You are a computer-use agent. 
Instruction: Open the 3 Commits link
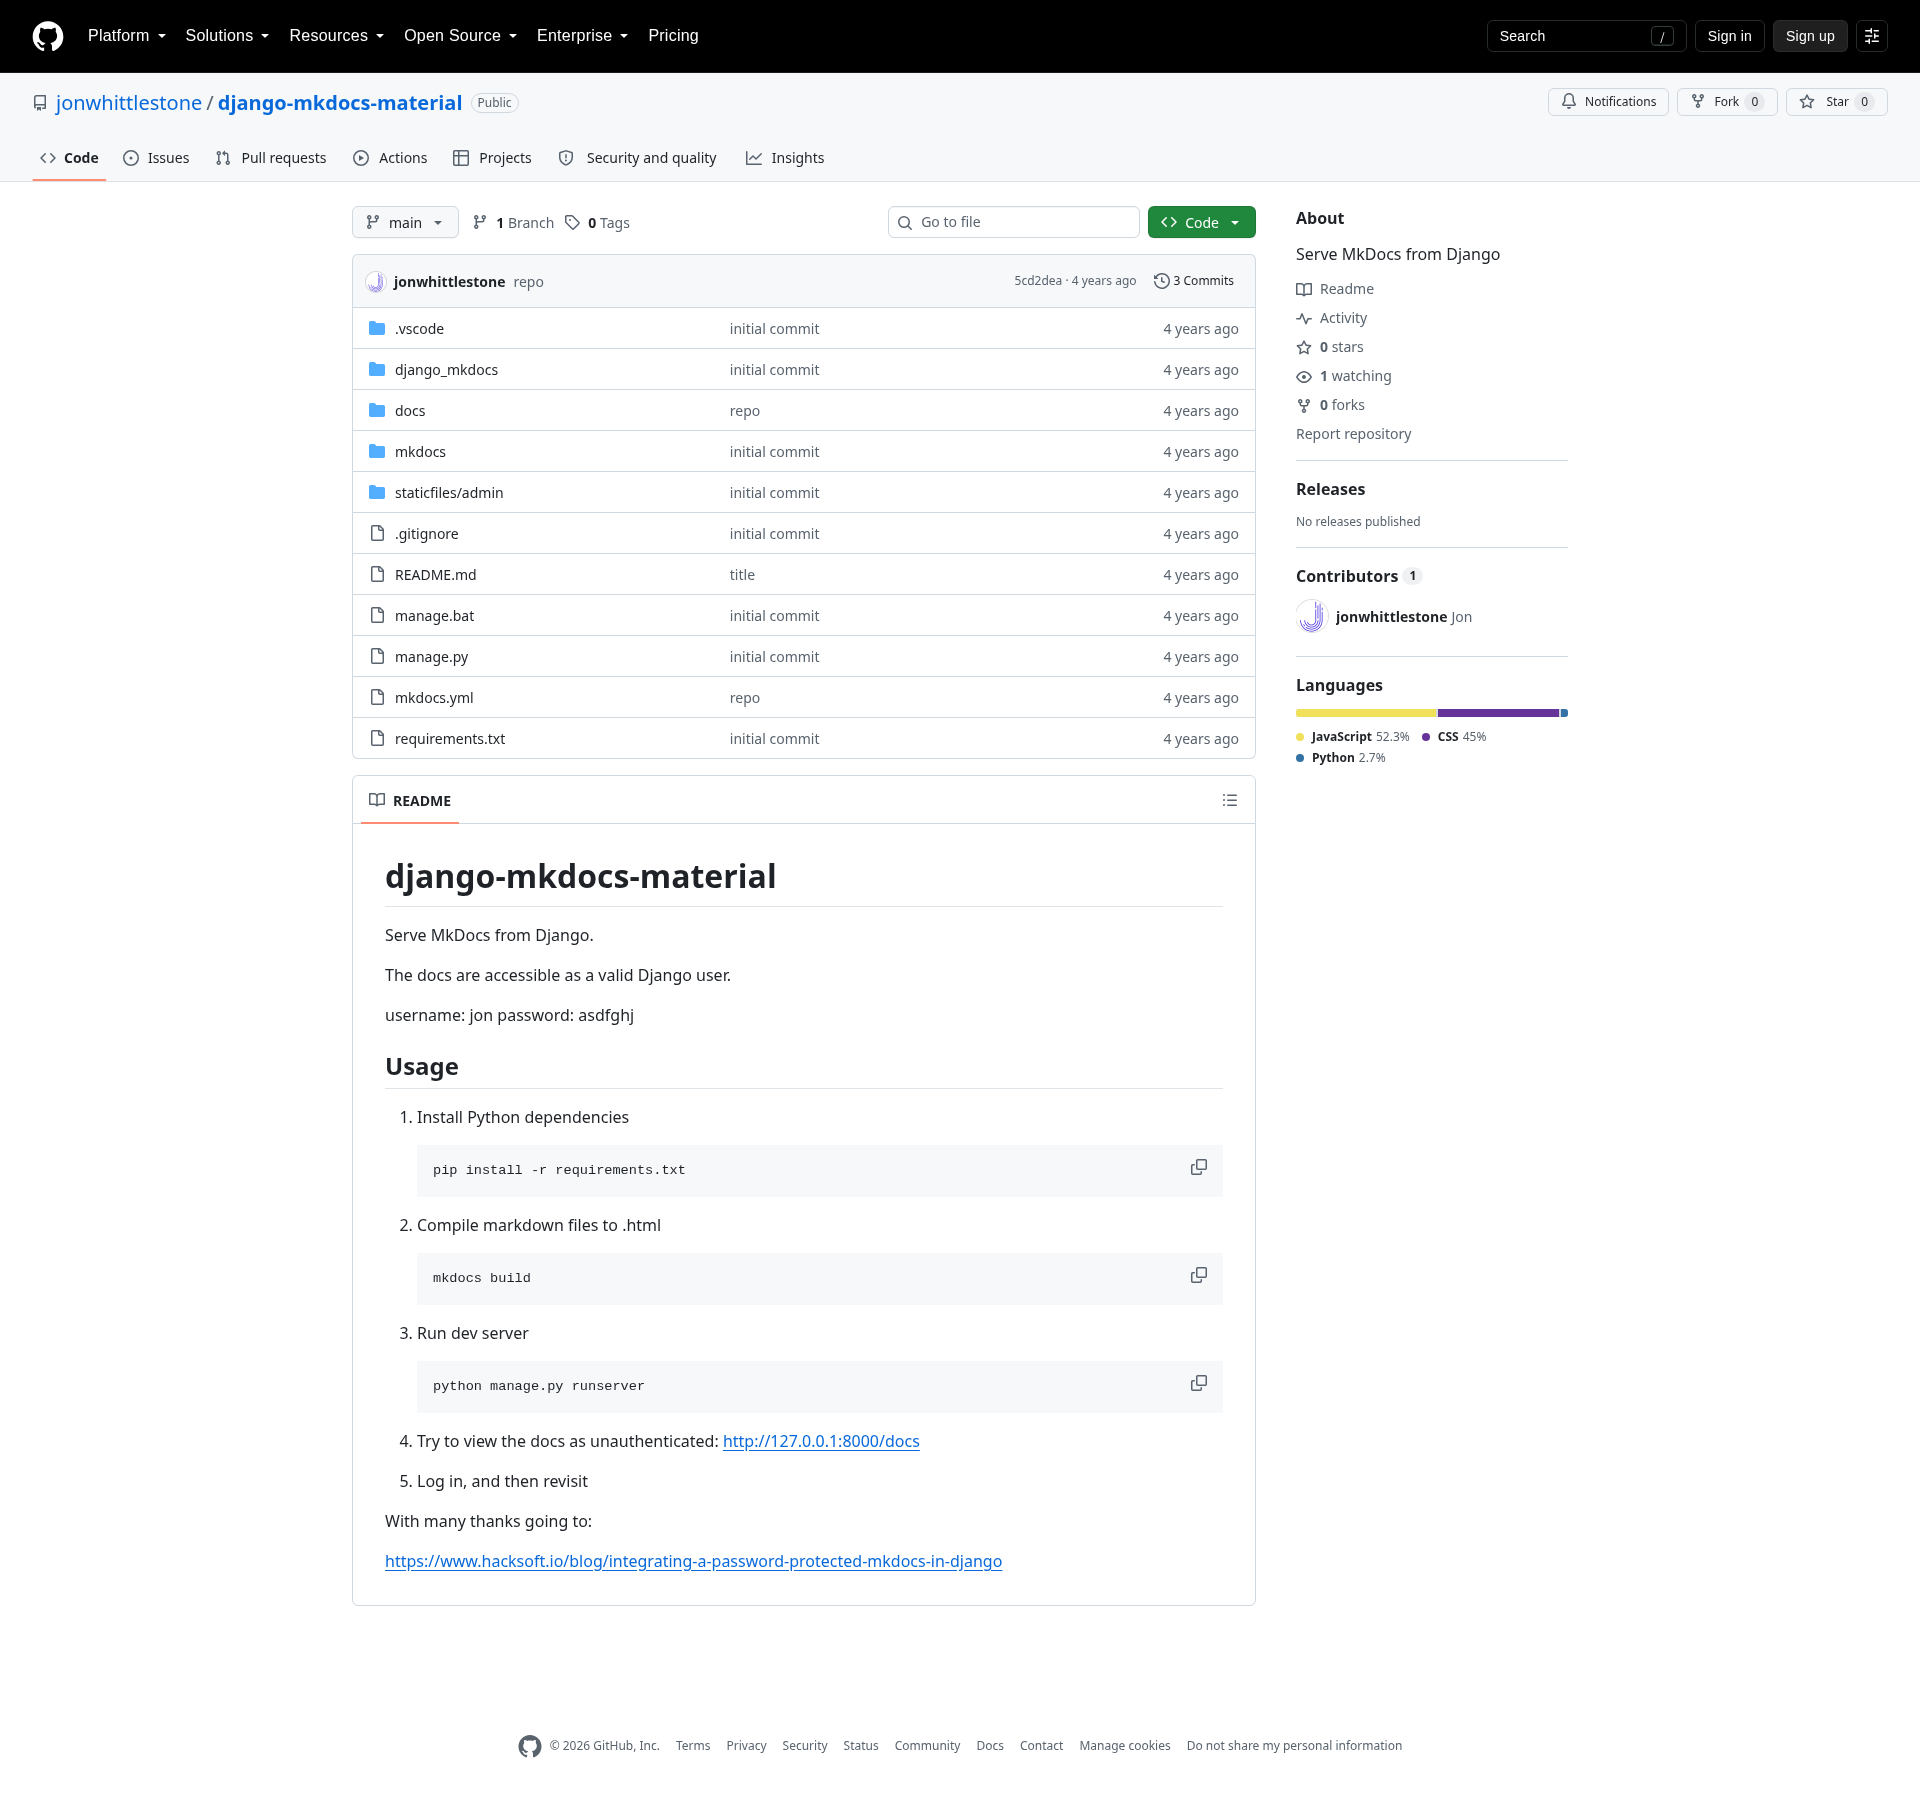tap(1194, 281)
